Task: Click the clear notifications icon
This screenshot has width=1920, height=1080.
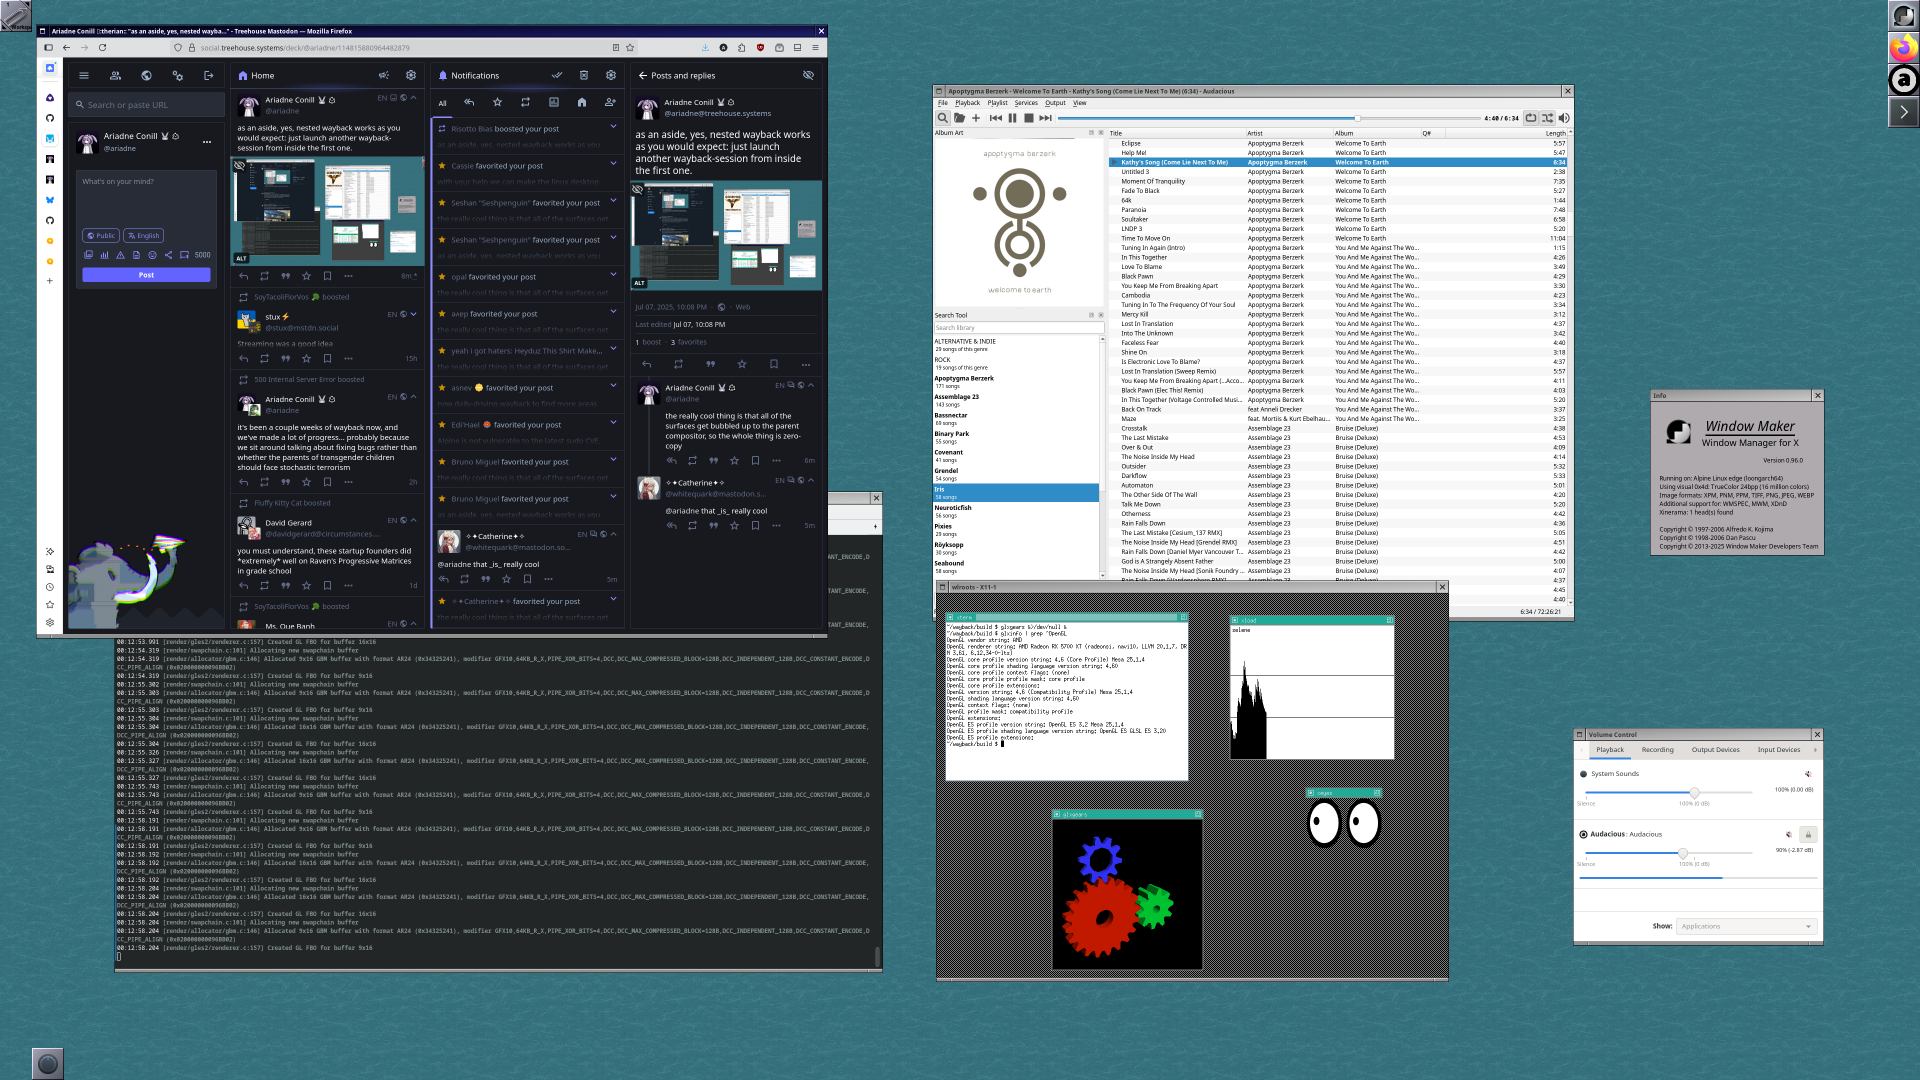Action: click(x=584, y=75)
